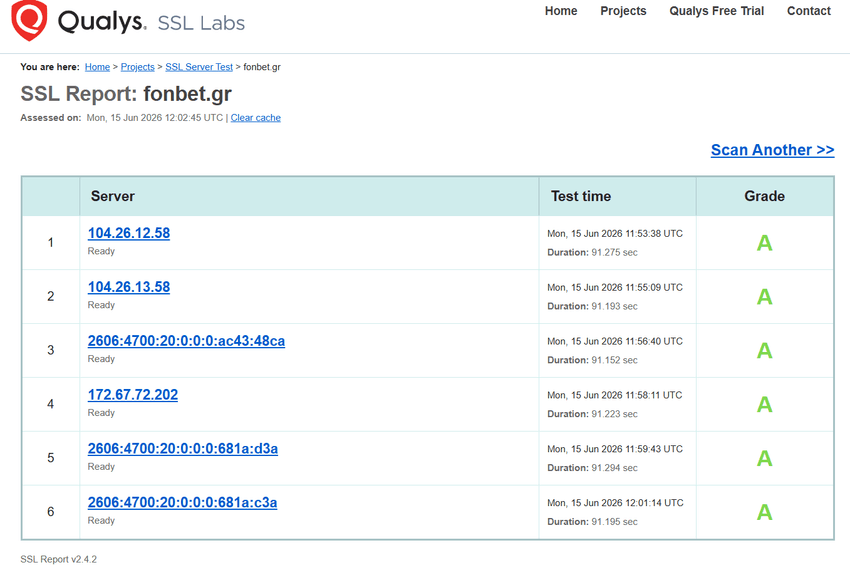Open server report for 104.26.12.58
This screenshot has width=850, height=565.
click(129, 233)
